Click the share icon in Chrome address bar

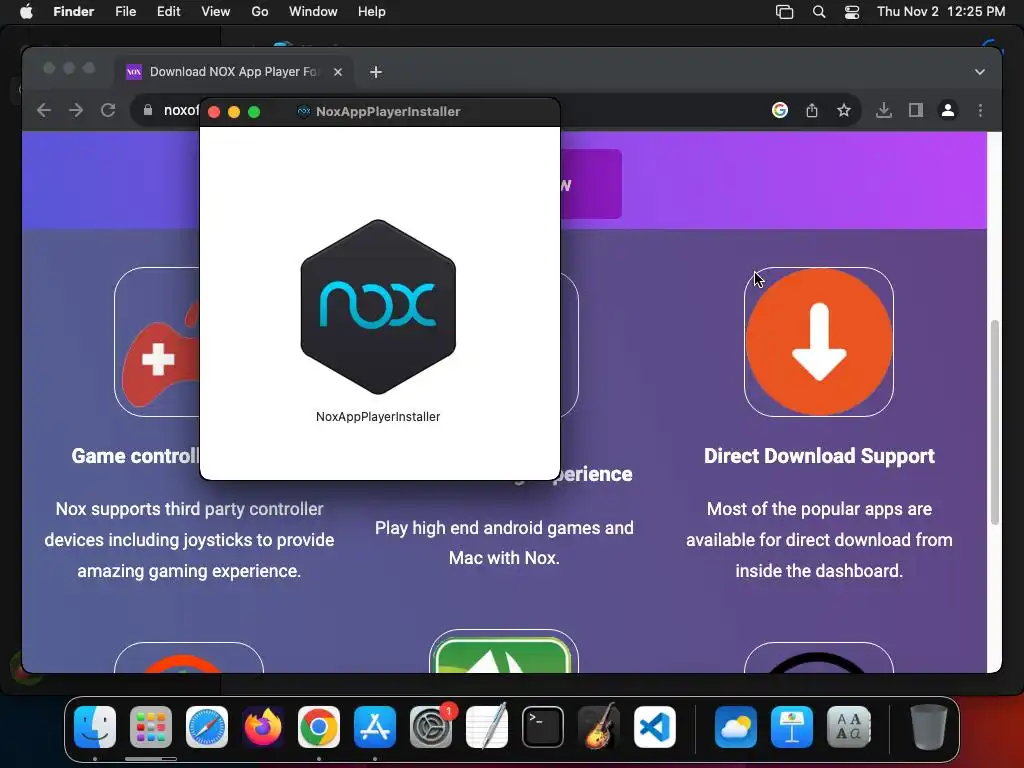click(812, 110)
